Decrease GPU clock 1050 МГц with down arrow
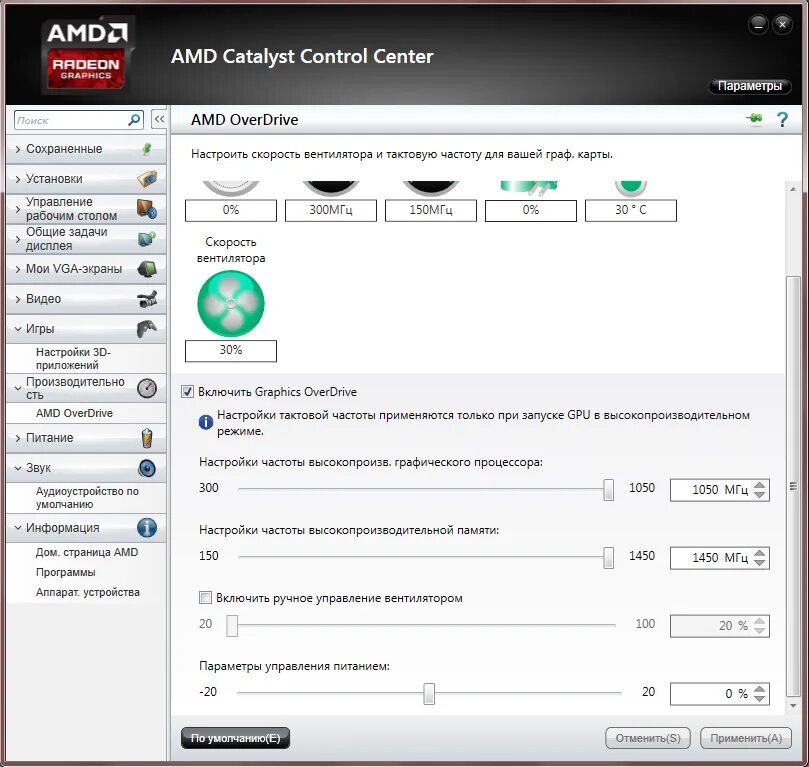The width and height of the screenshot is (809, 767). pos(759,495)
